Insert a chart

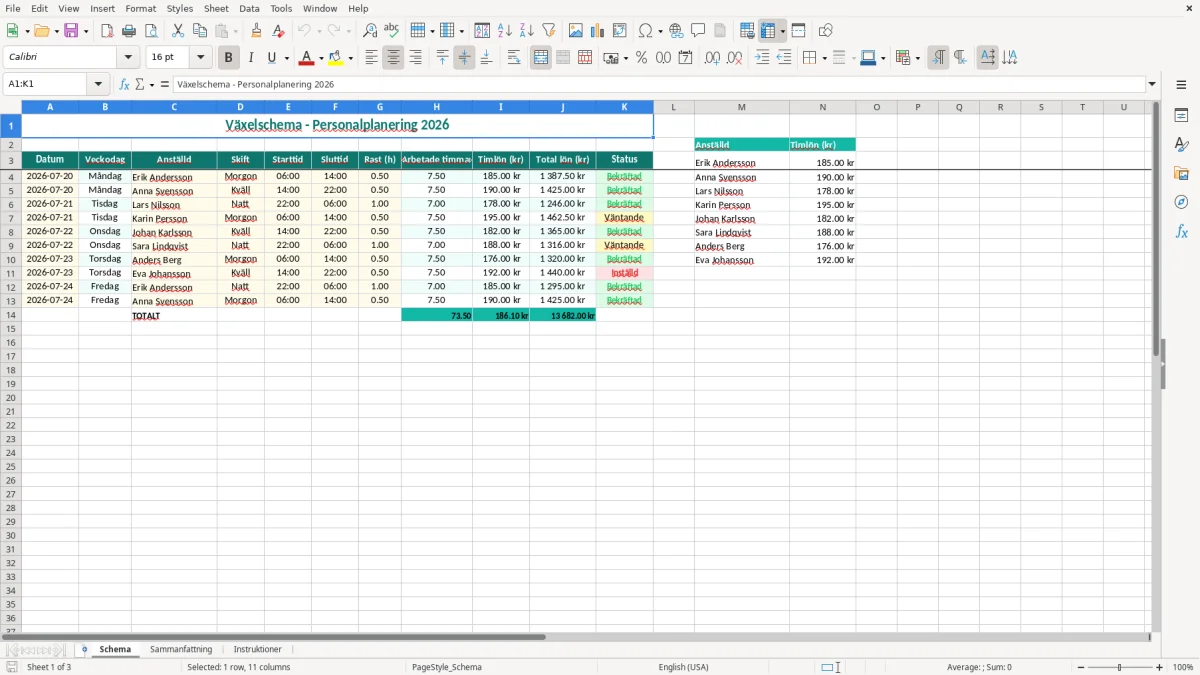tap(598, 31)
